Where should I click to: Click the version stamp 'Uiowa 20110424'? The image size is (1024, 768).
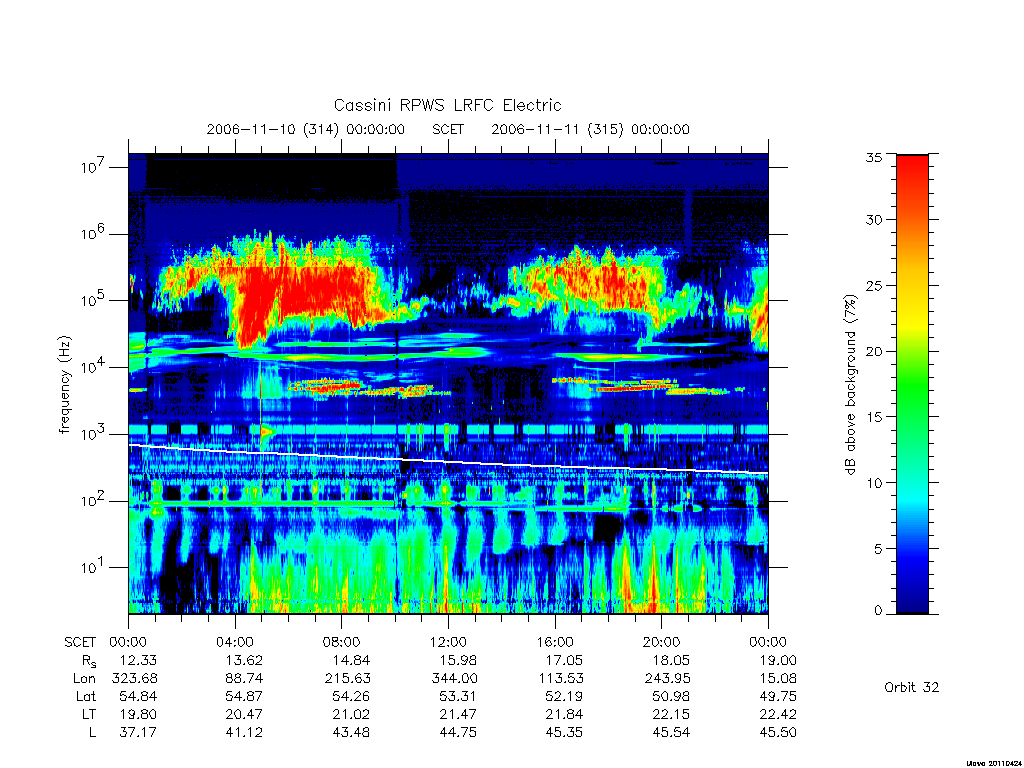pos(995,763)
